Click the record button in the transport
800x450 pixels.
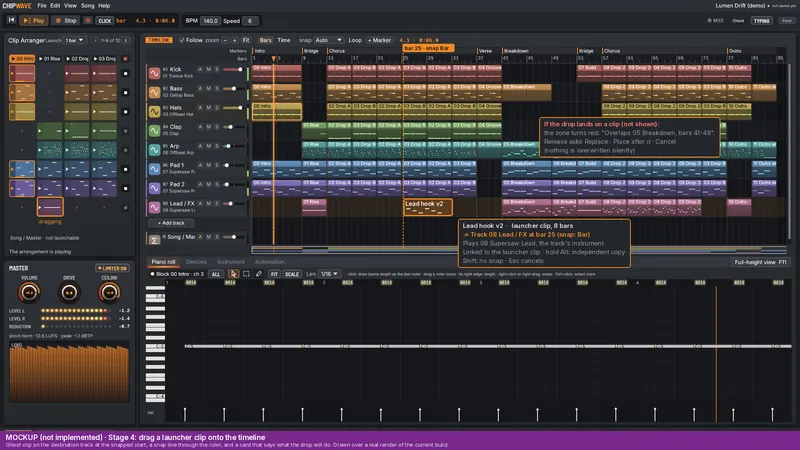88,21
